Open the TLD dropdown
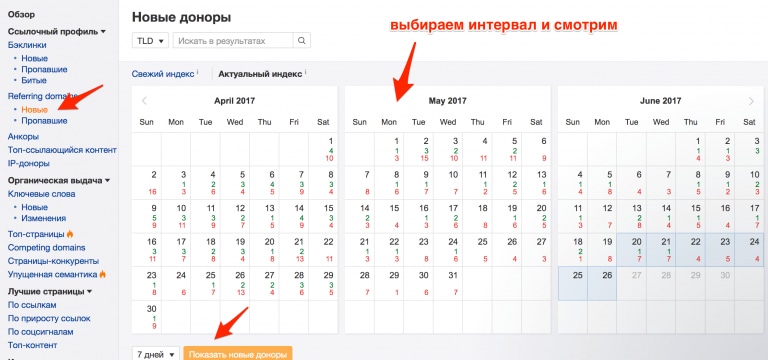 (x=150, y=41)
